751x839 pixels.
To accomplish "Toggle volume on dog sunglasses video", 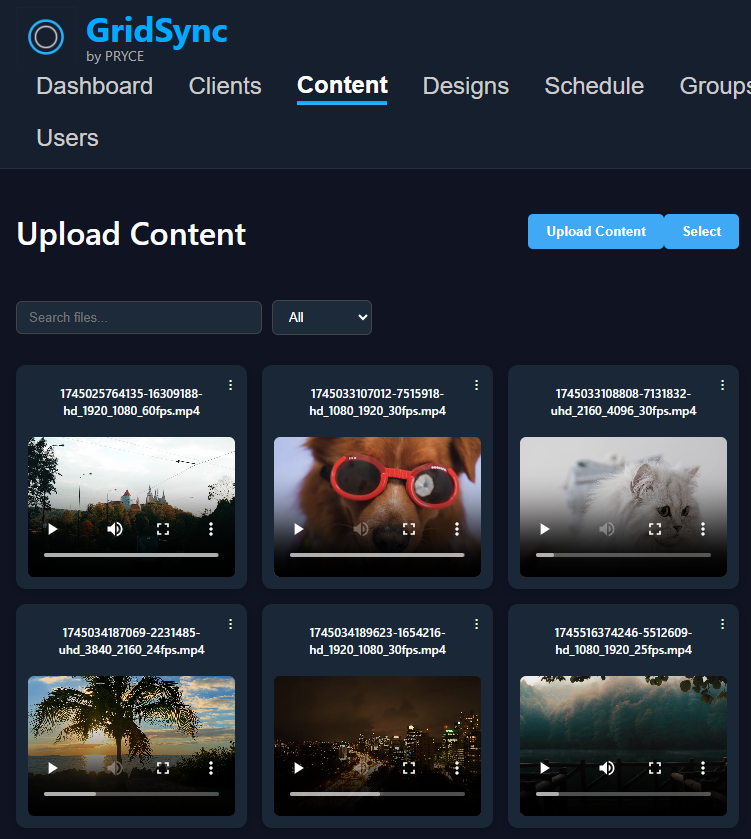I will pyautogui.click(x=361, y=529).
